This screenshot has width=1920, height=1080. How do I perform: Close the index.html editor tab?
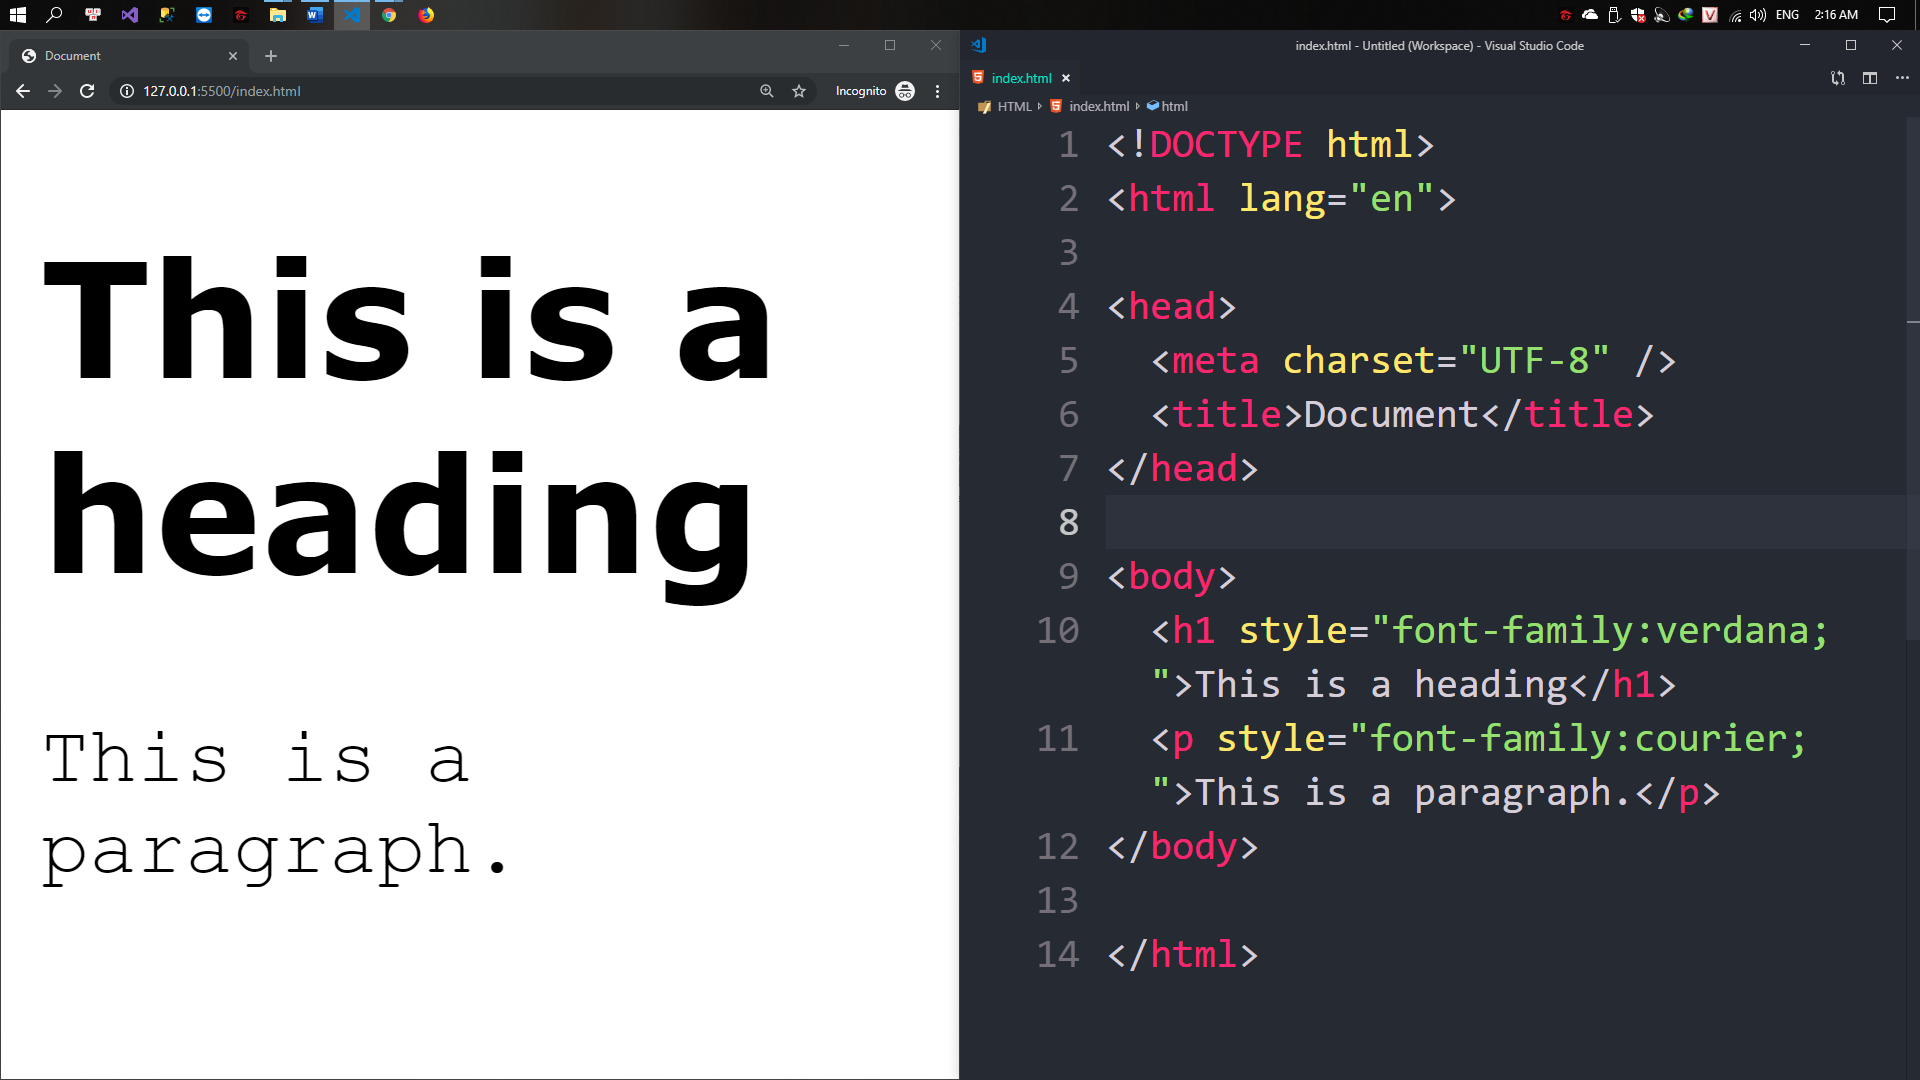[x=1066, y=78]
